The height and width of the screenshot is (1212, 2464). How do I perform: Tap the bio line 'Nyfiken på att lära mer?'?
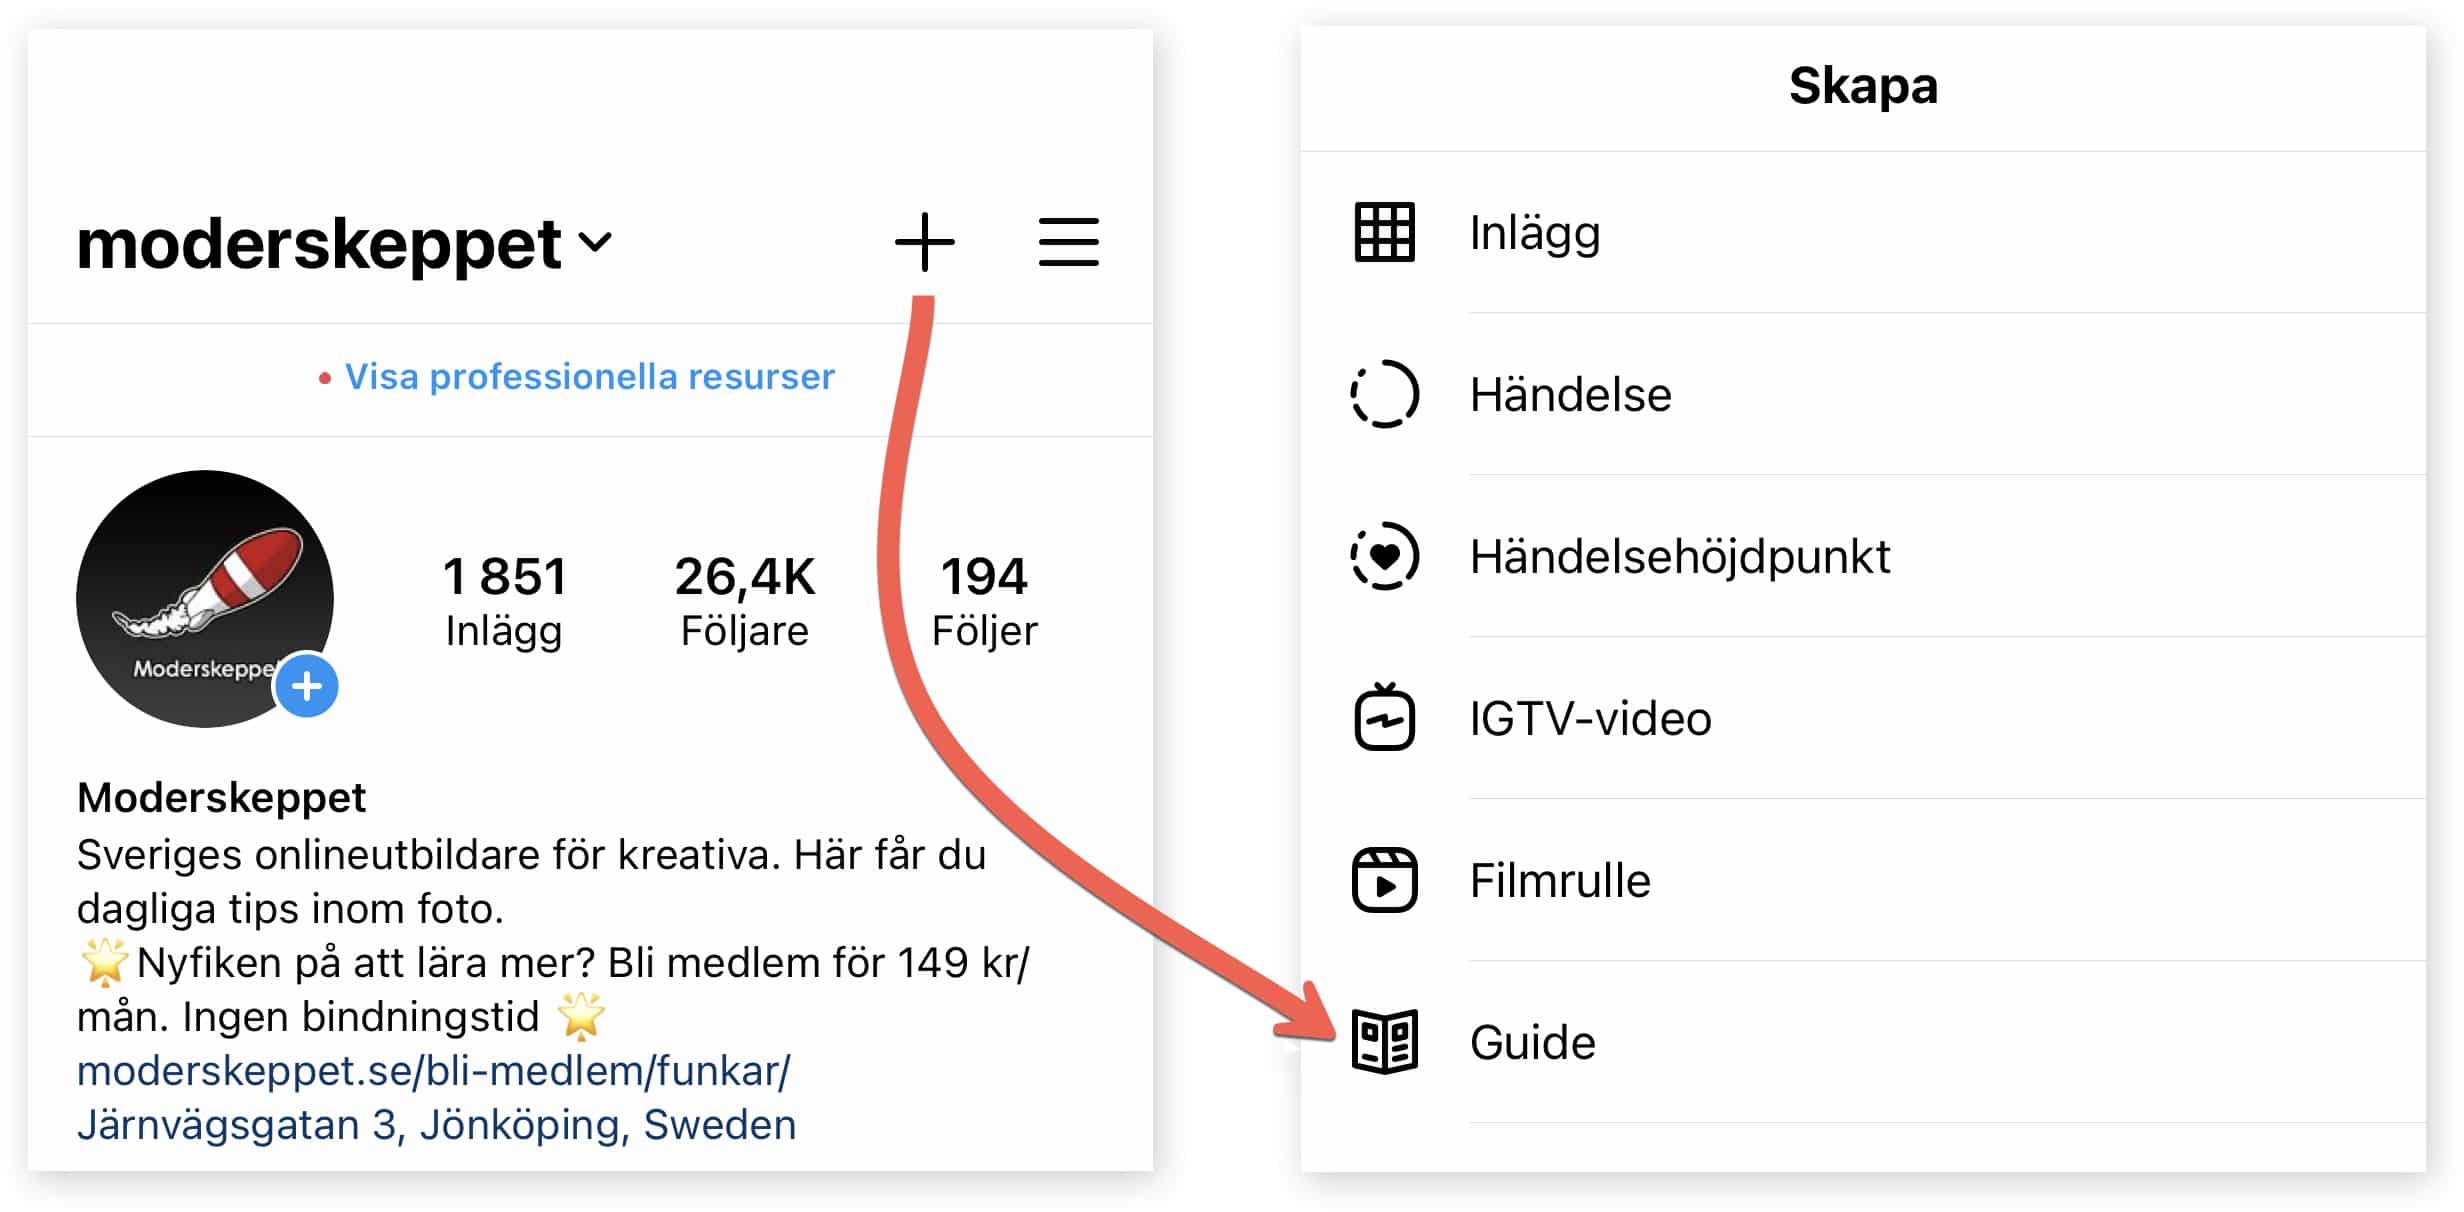pos(366,963)
